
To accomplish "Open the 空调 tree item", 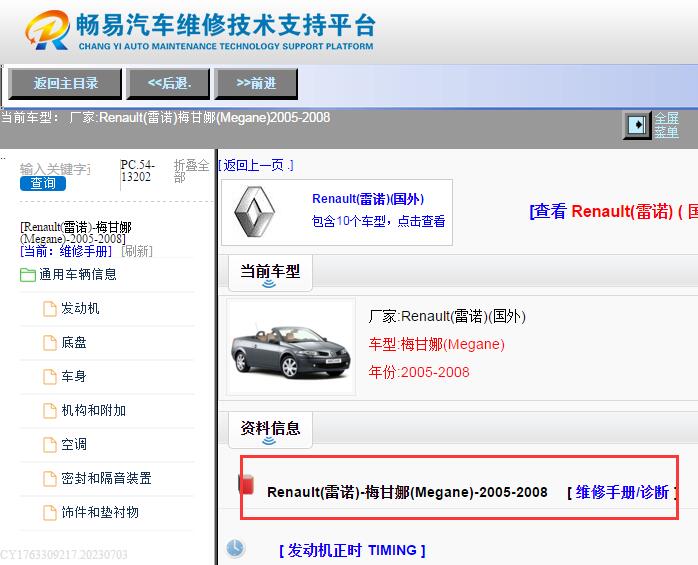I will (x=74, y=444).
